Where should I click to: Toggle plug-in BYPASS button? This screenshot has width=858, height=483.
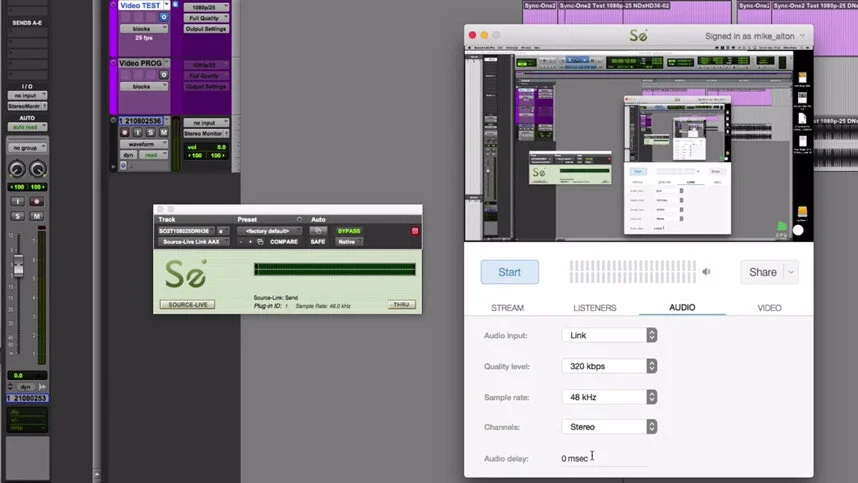point(349,231)
